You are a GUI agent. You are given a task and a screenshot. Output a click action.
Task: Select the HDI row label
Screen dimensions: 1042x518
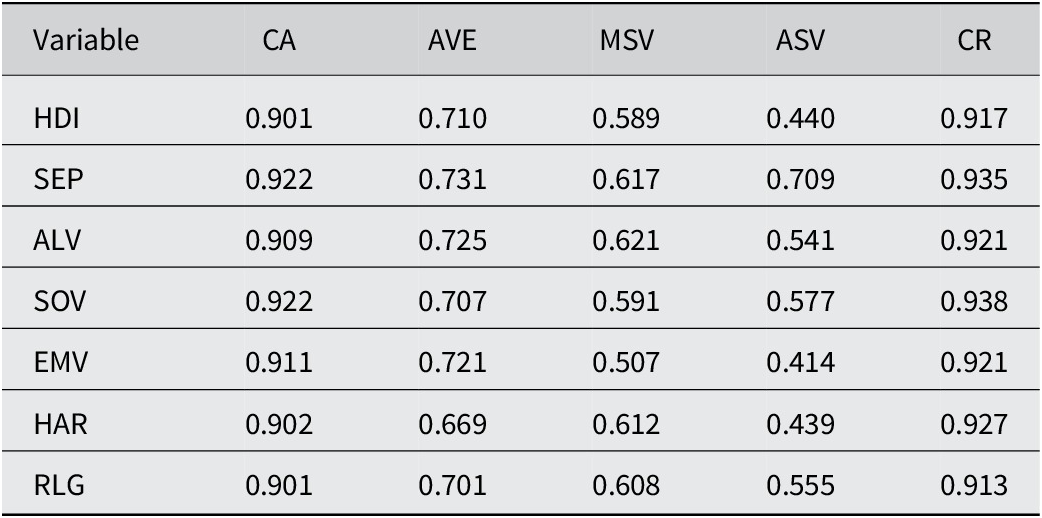coord(56,120)
